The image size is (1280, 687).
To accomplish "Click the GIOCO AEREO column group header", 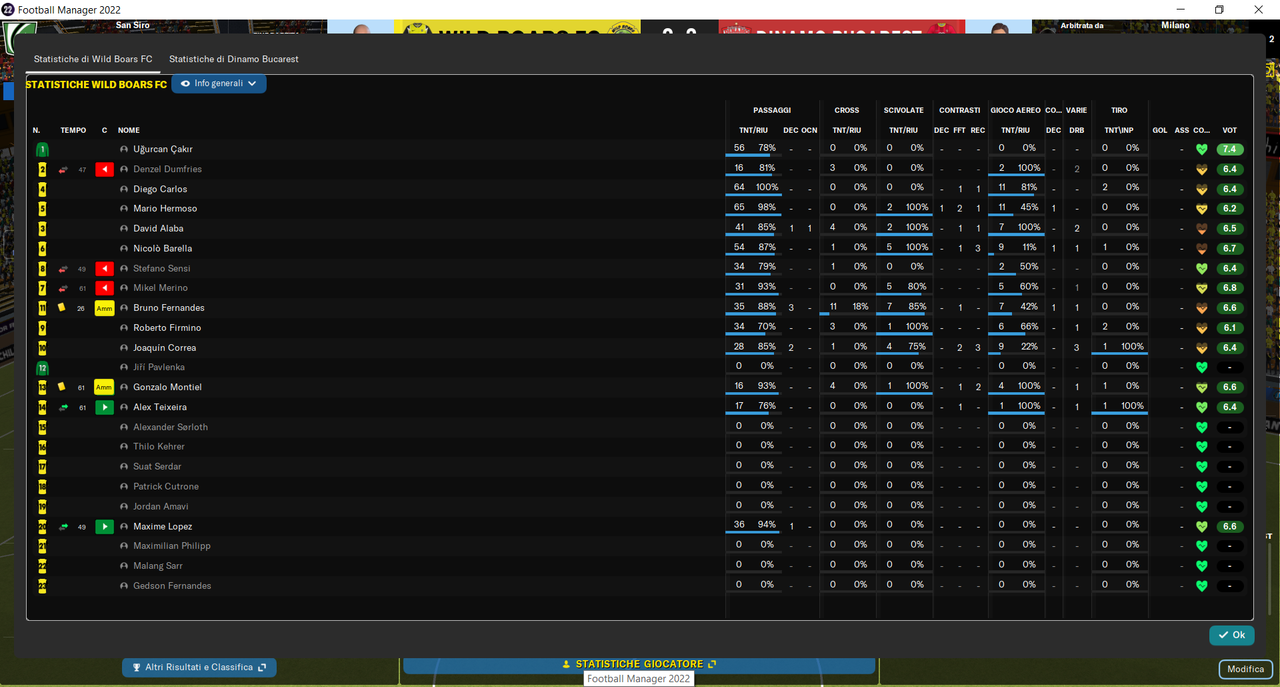I will click(1016, 110).
